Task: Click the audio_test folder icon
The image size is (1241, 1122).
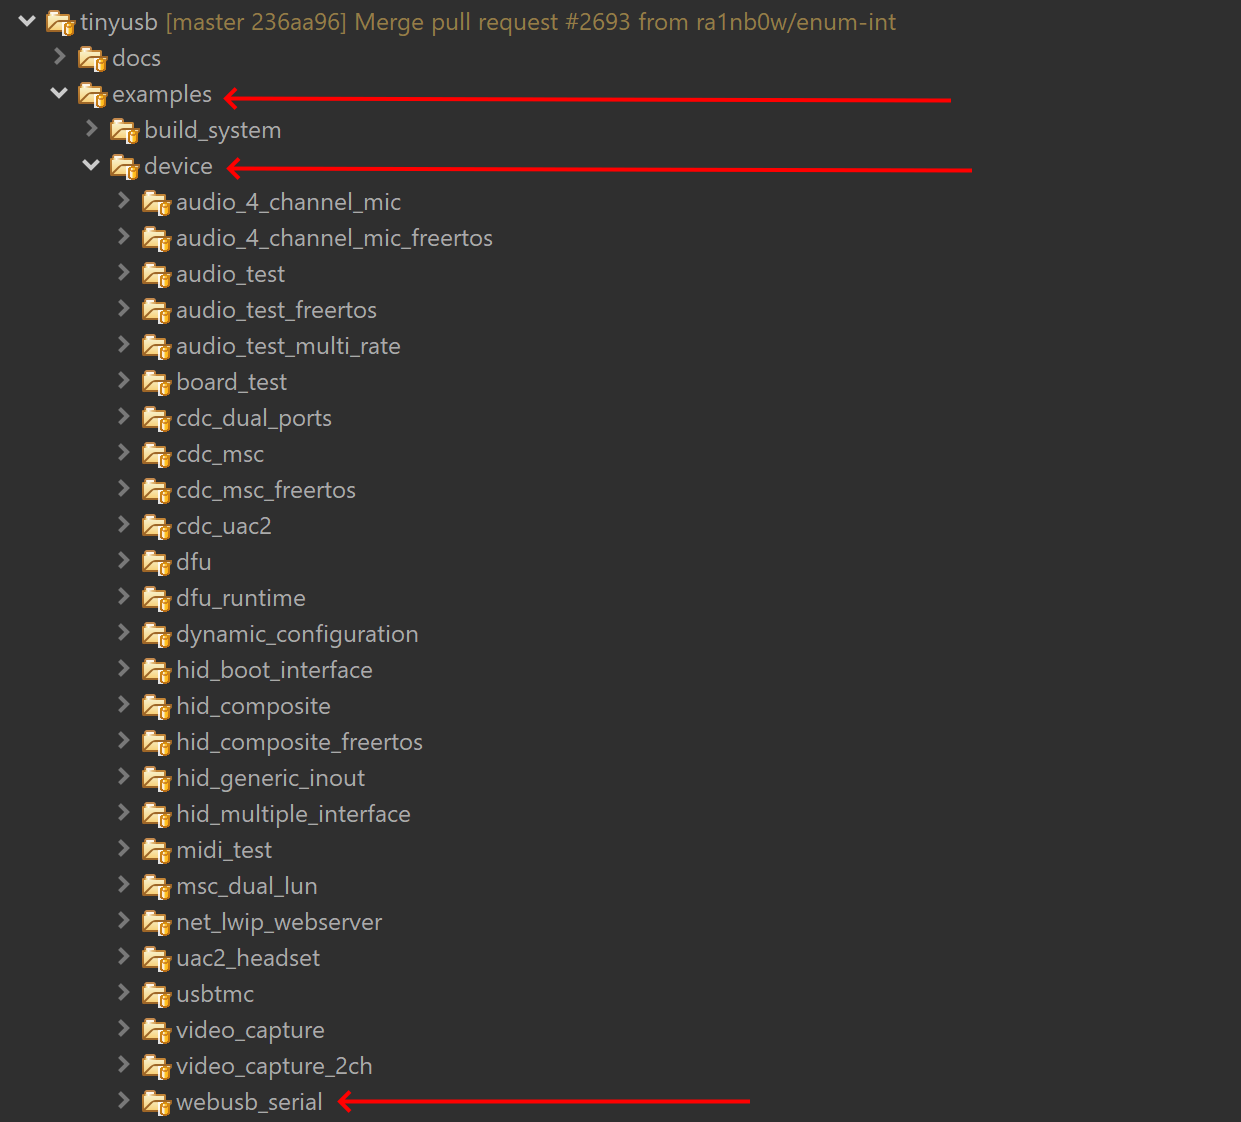Action: [x=157, y=275]
